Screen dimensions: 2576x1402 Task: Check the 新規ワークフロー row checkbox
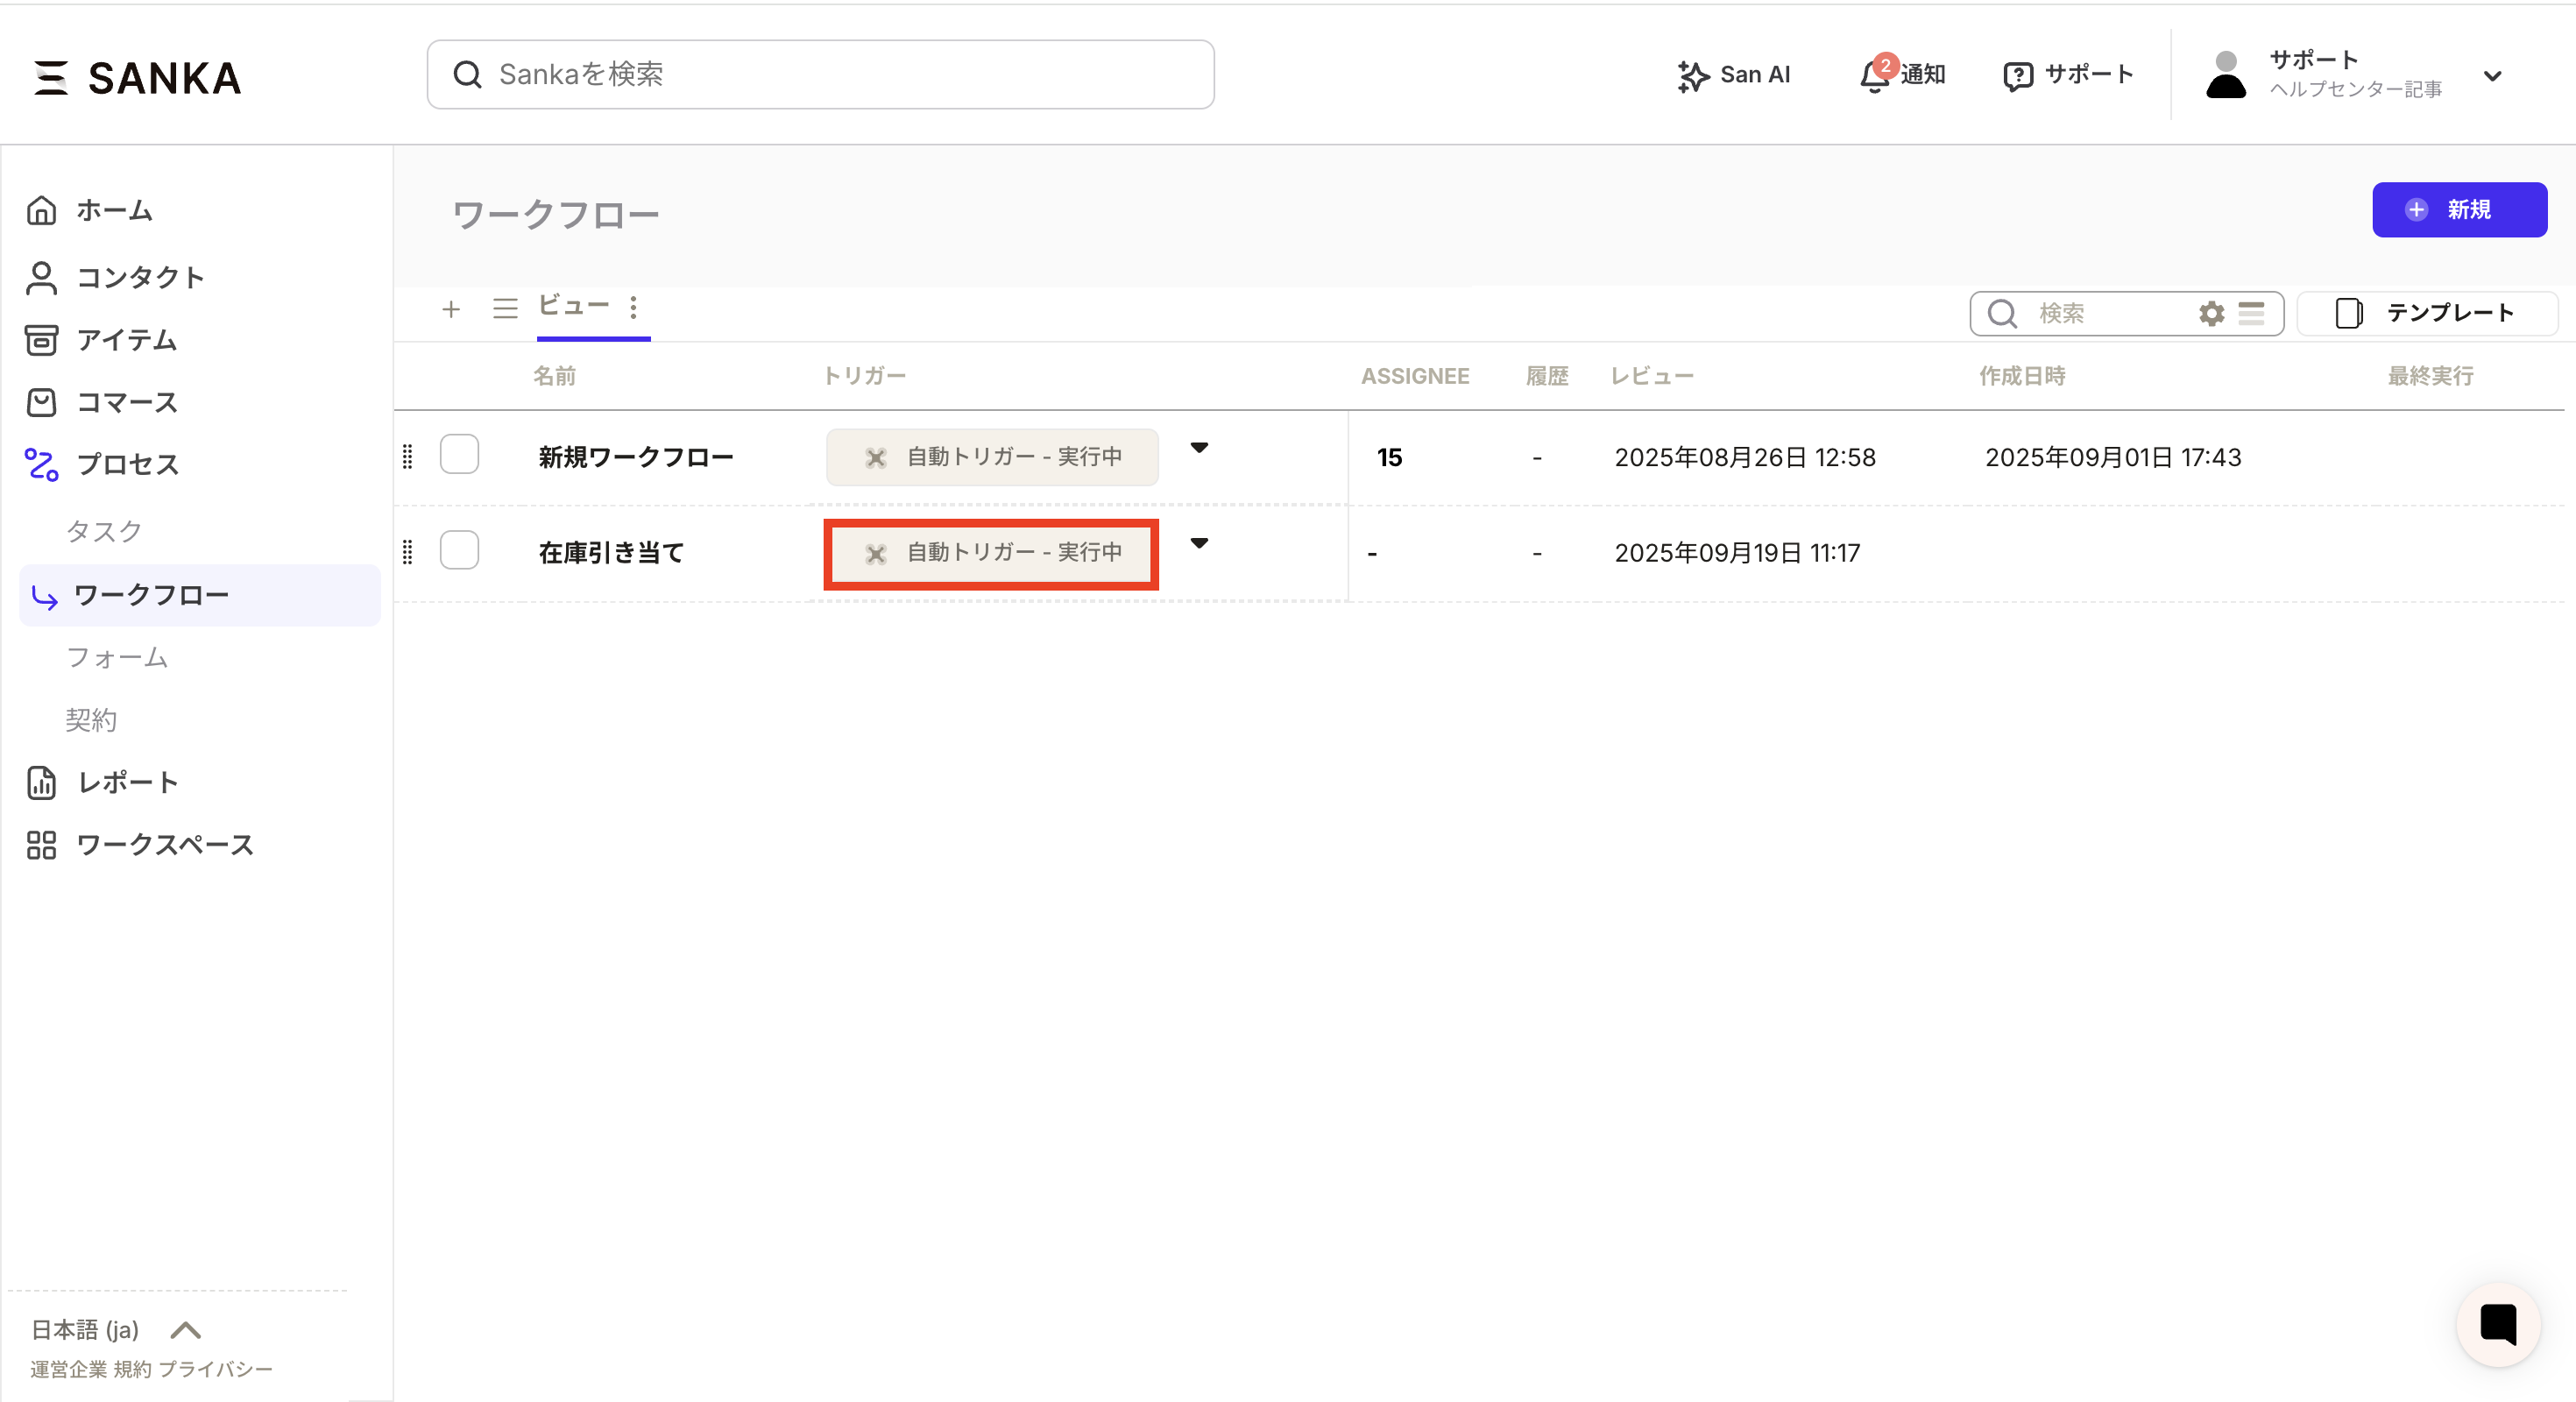(x=459, y=455)
